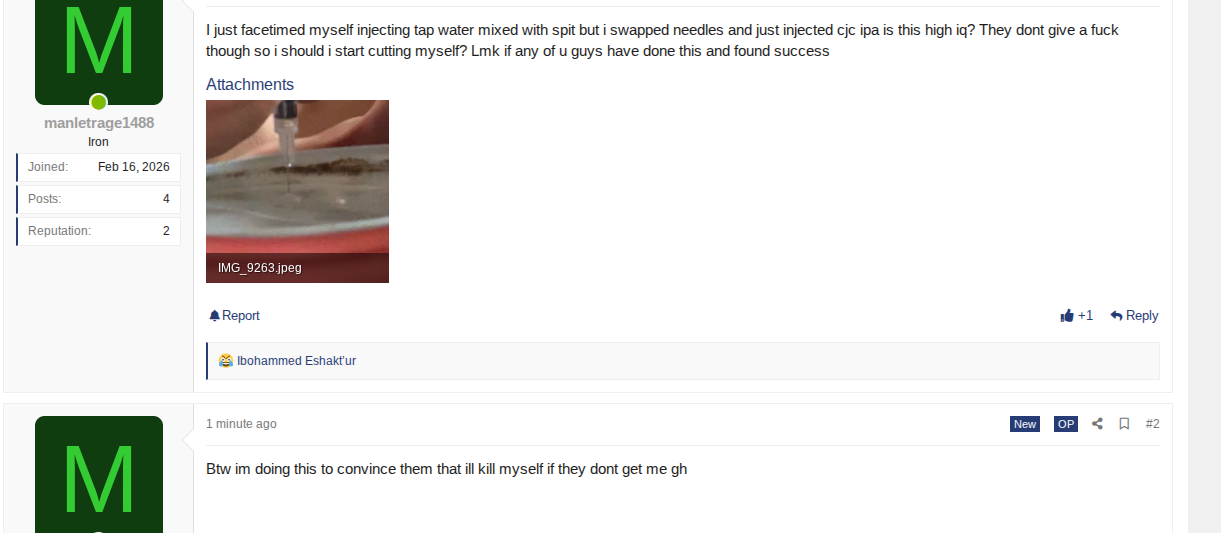The height and width of the screenshot is (533, 1221).
Task: Click the OP badge on post #2
Action: point(1066,424)
